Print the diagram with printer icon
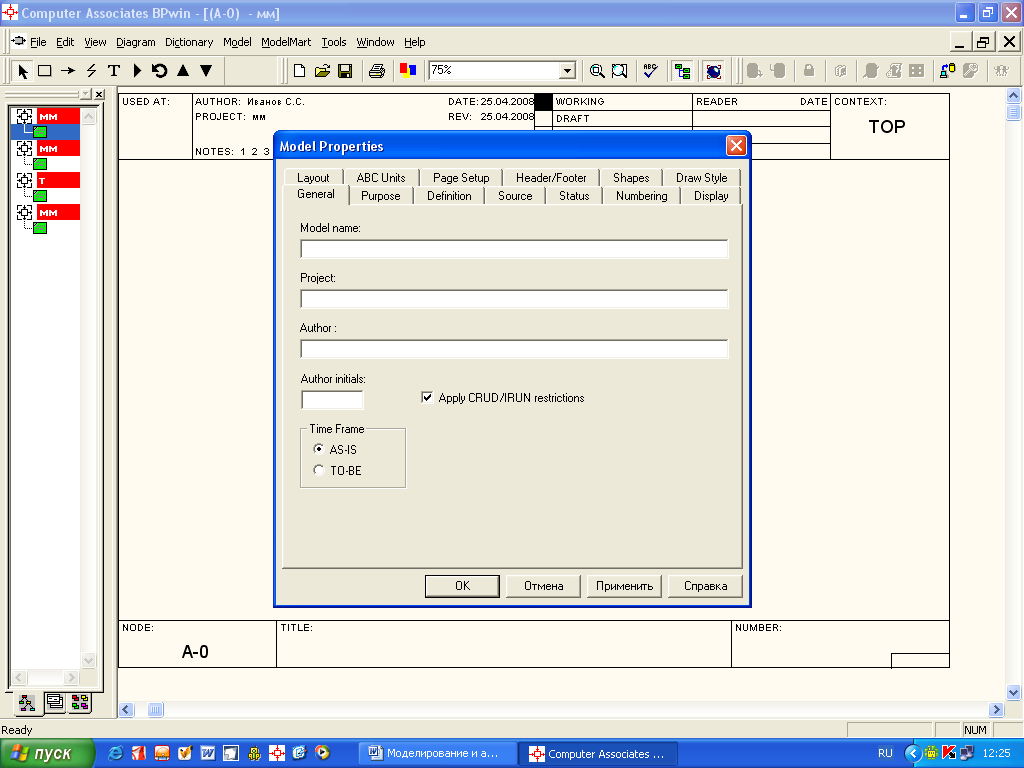 pyautogui.click(x=377, y=71)
